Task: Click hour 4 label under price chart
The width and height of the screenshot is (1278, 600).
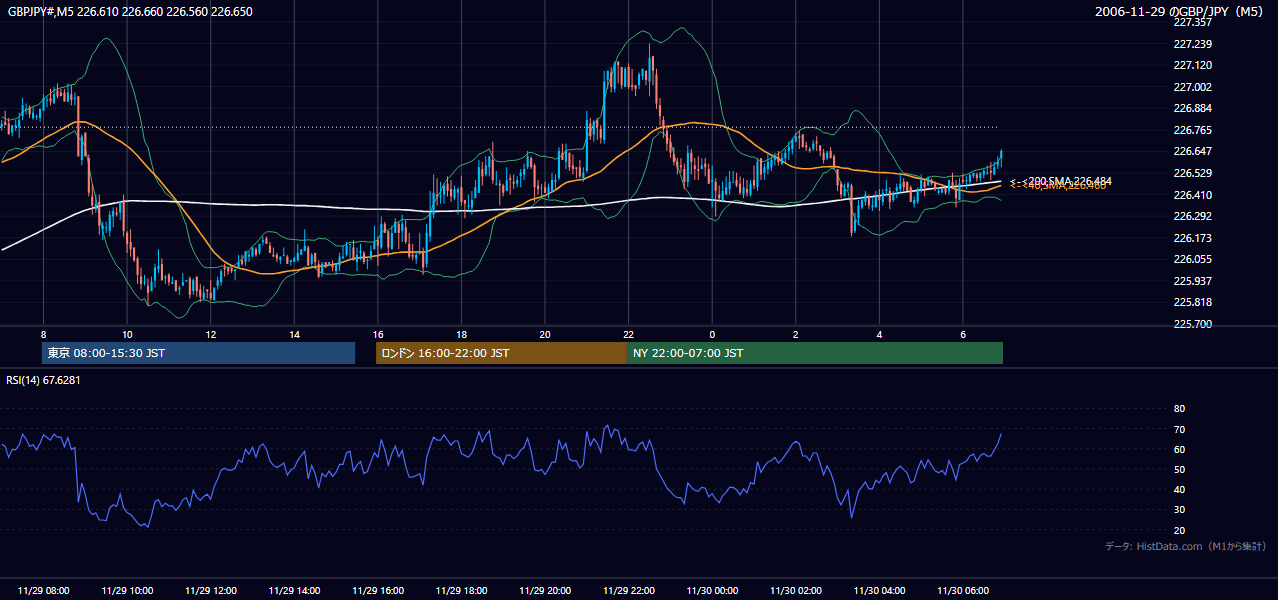Action: coord(880,333)
